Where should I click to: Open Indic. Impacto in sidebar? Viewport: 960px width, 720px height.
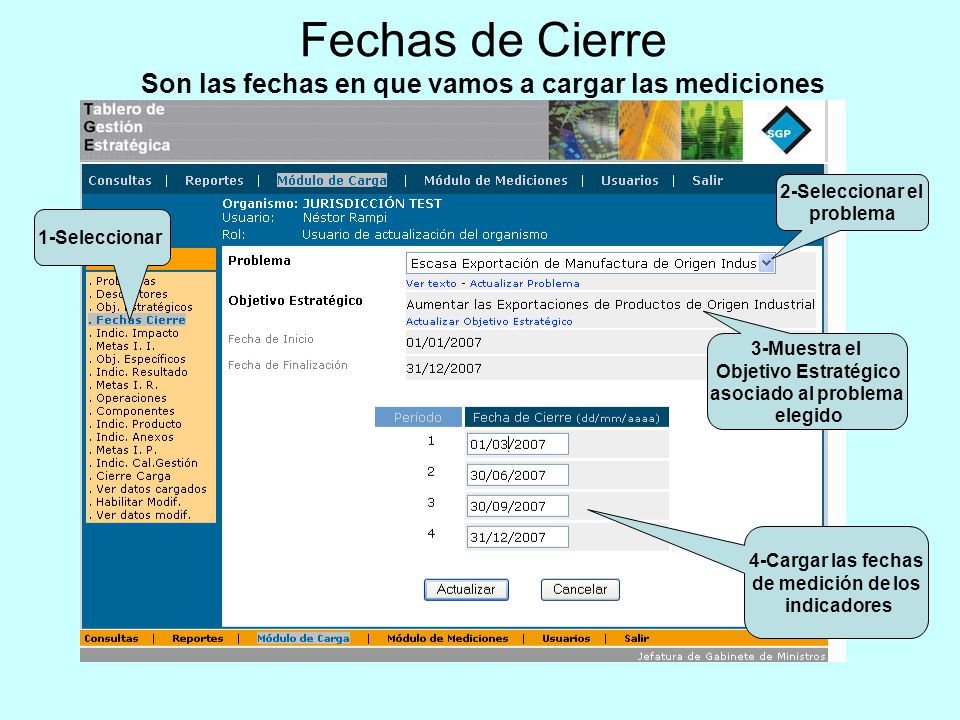[x=137, y=333]
